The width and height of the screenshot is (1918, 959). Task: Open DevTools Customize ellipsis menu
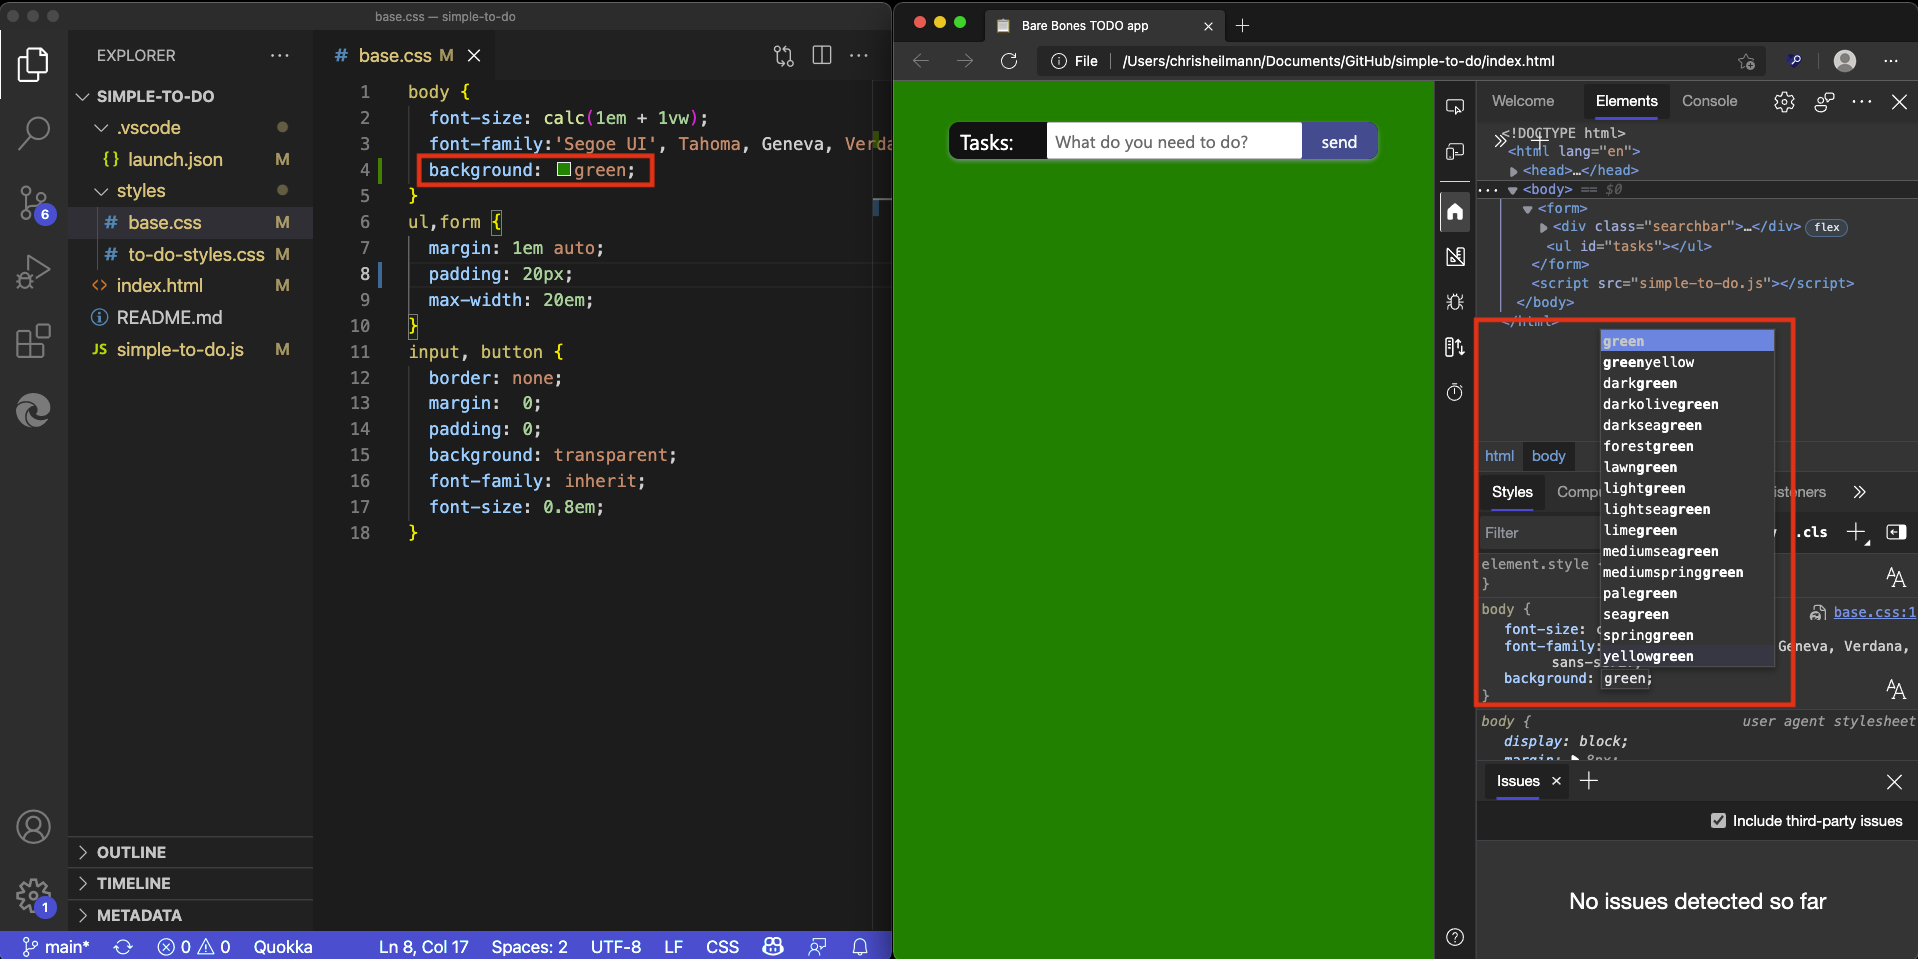pyautogui.click(x=1862, y=102)
